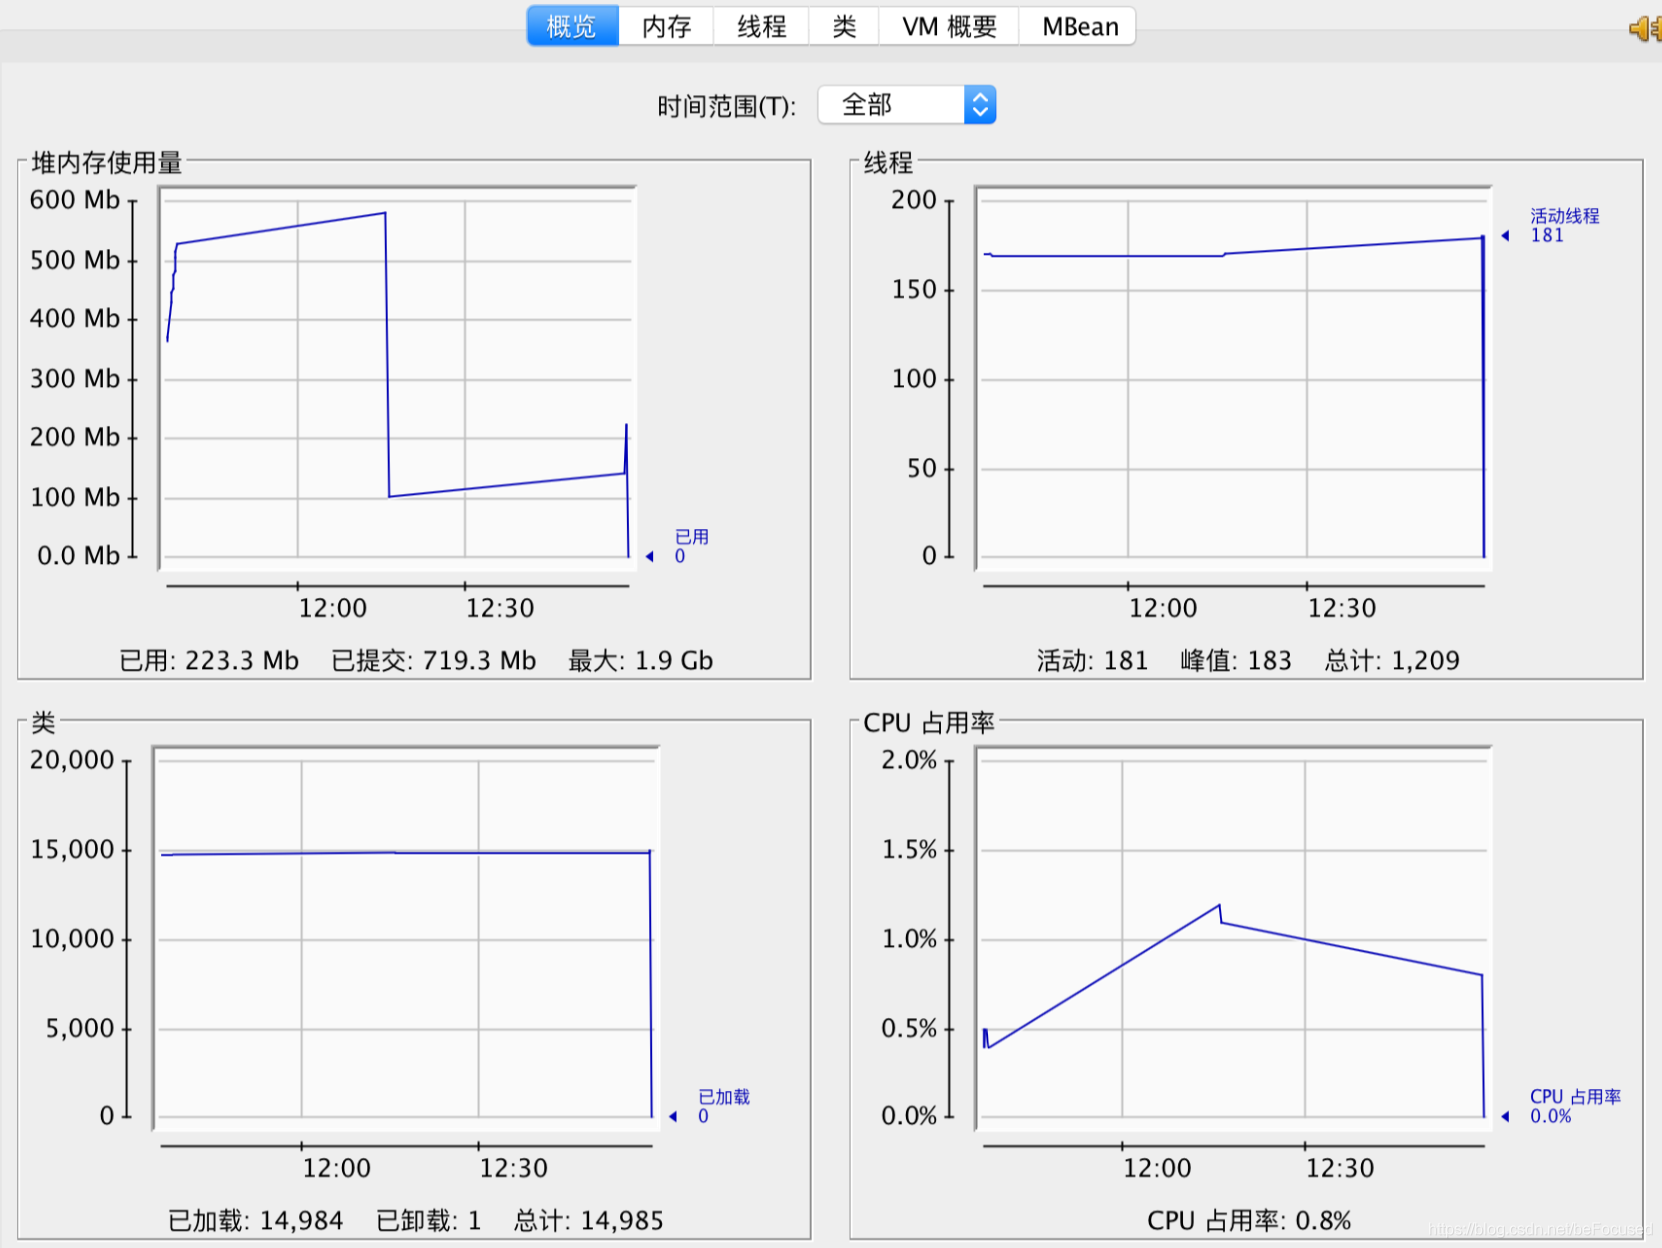Click the 活动线程 181 legend label
Image resolution: width=1662 pixels, height=1248 pixels.
point(1564,225)
